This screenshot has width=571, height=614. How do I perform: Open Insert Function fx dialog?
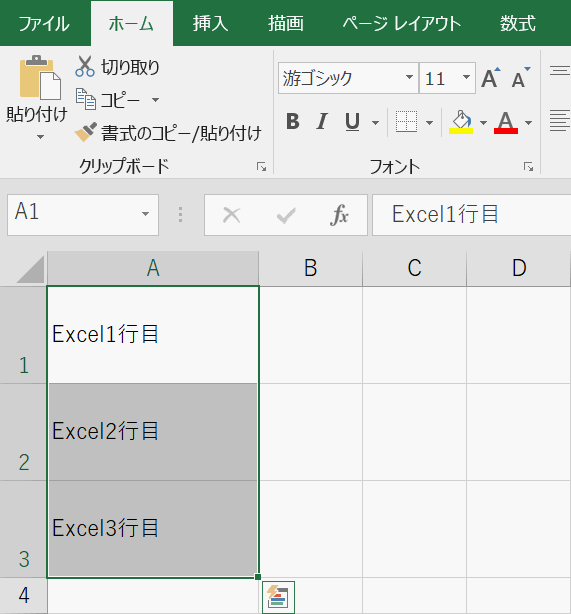coord(339,215)
